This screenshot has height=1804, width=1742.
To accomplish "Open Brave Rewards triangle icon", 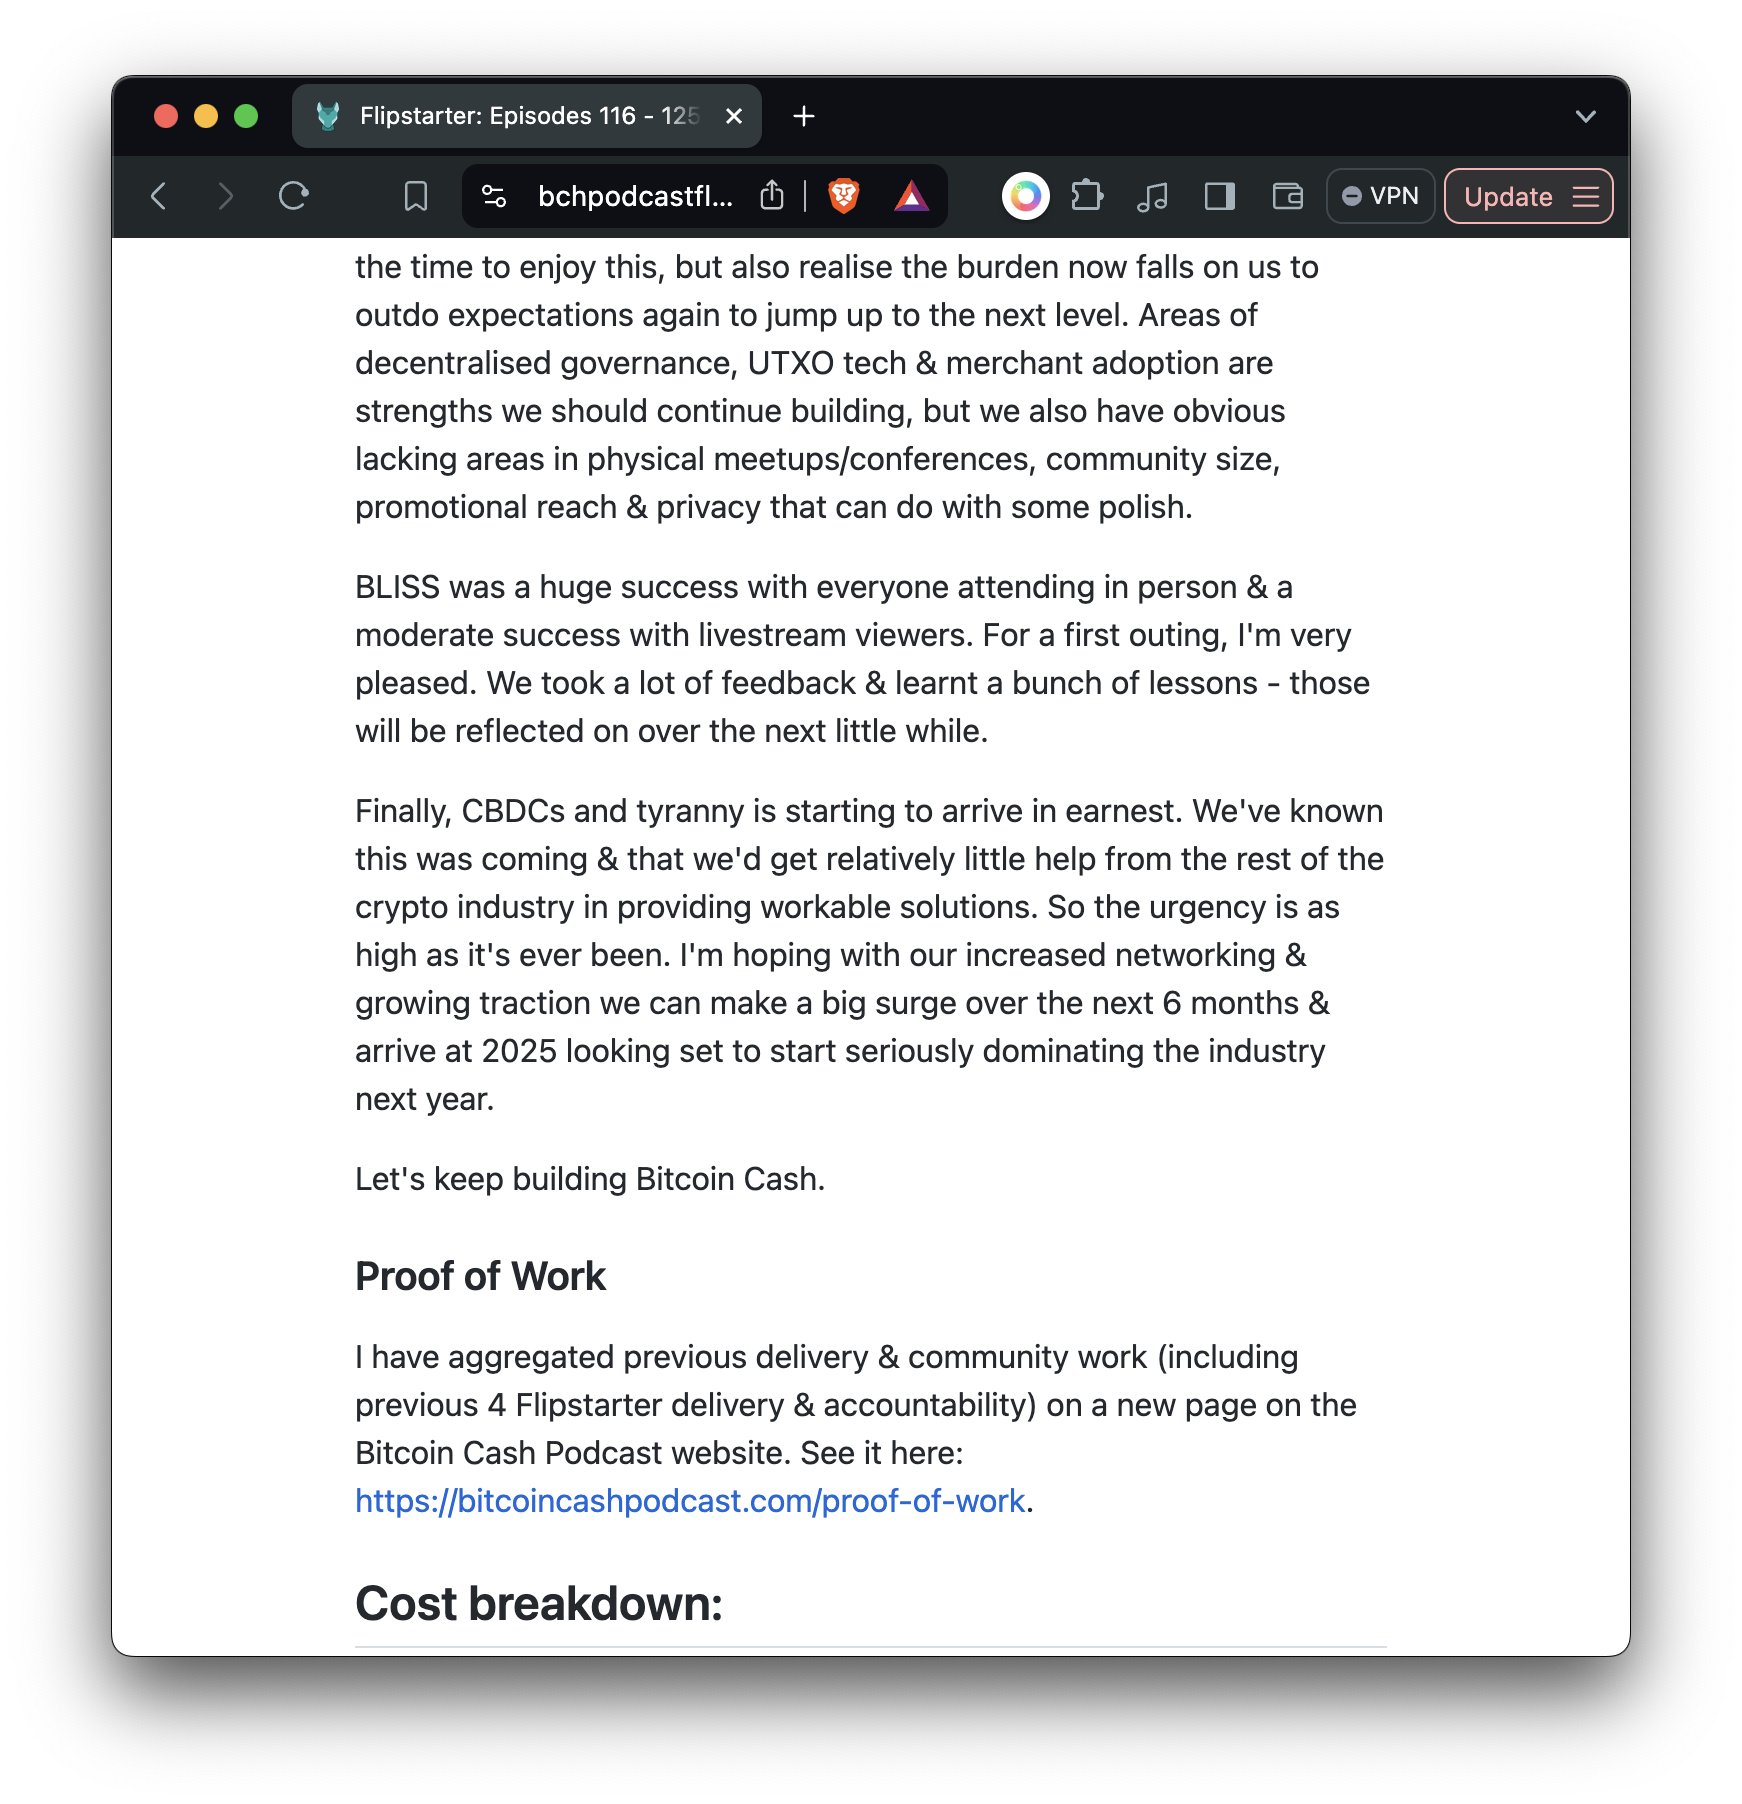I will (x=911, y=196).
